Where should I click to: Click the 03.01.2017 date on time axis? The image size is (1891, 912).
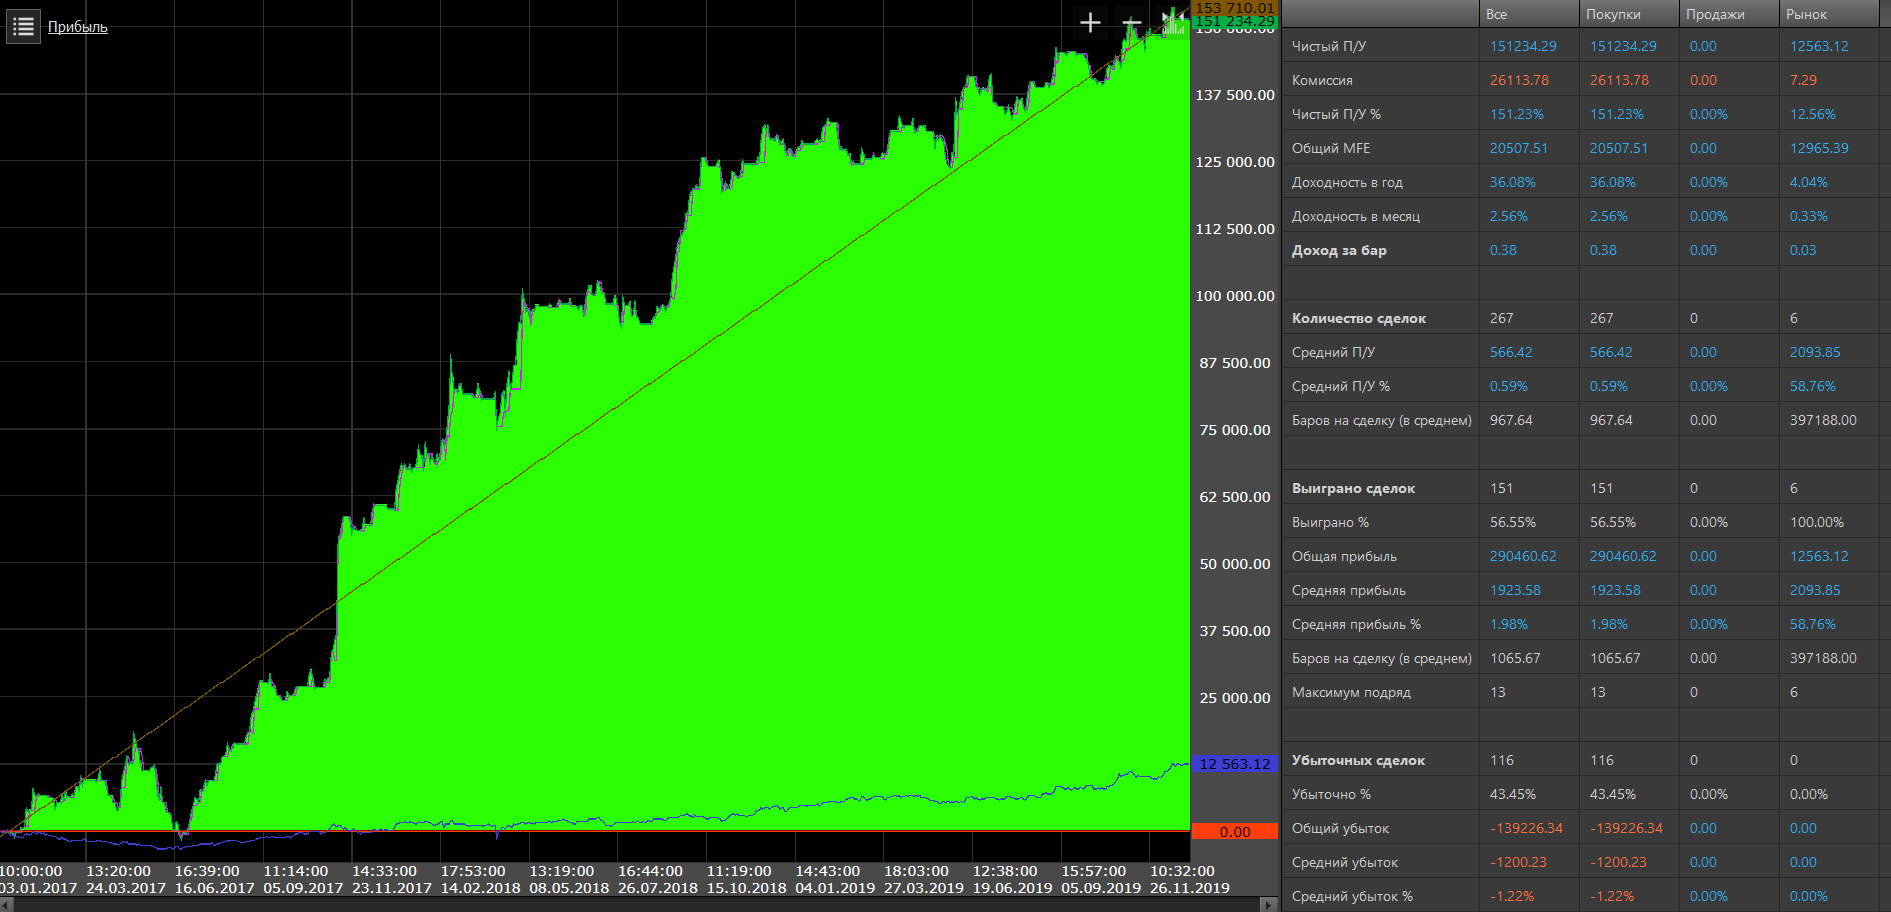coord(38,888)
